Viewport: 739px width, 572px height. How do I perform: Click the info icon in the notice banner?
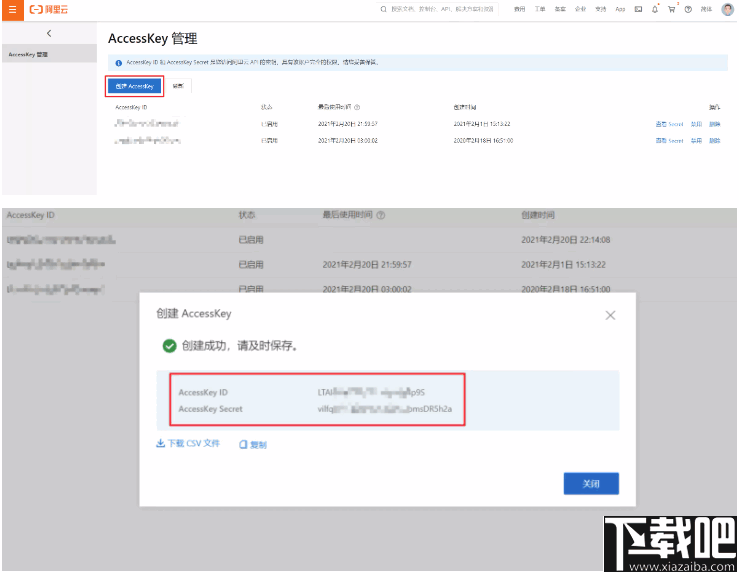[119, 63]
